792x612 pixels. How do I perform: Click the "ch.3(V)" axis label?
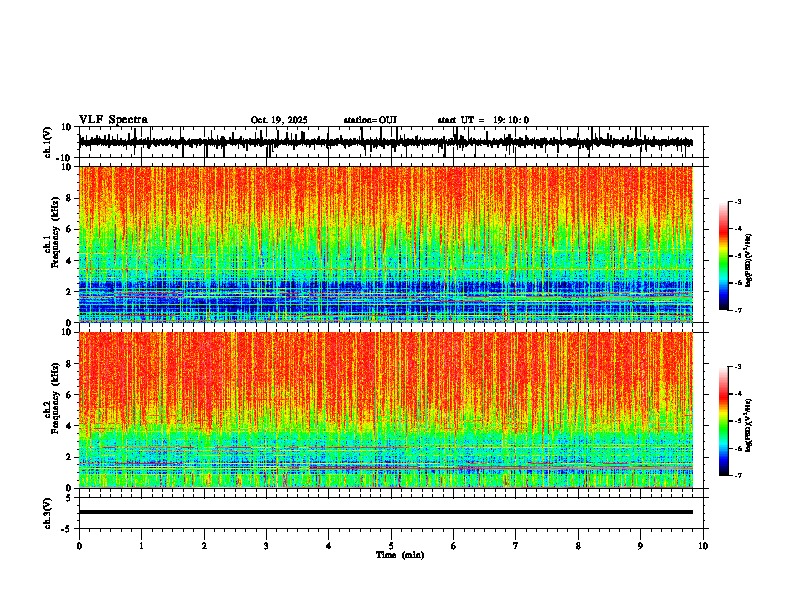(x=48, y=513)
